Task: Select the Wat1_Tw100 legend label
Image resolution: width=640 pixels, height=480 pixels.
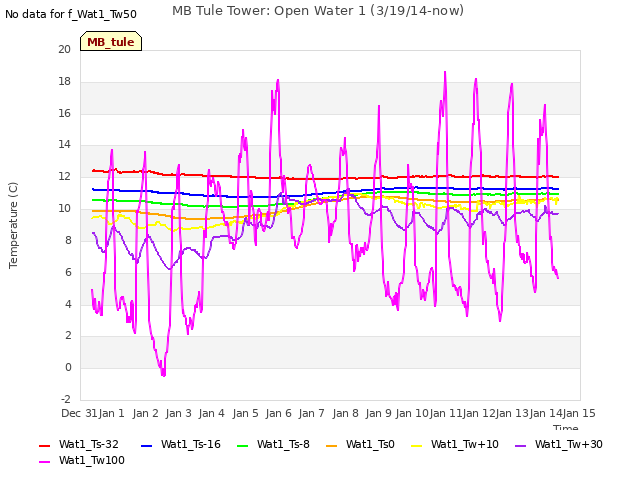Action: [x=92, y=460]
